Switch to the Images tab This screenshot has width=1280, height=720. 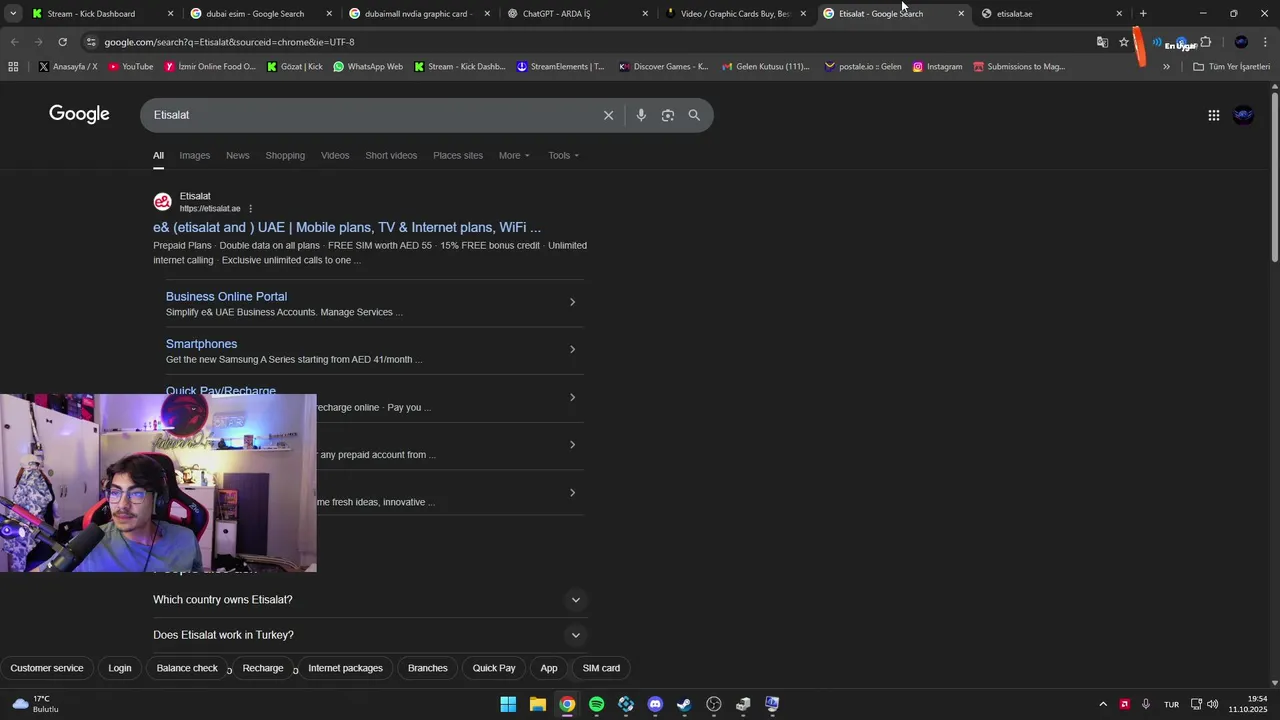tap(195, 155)
